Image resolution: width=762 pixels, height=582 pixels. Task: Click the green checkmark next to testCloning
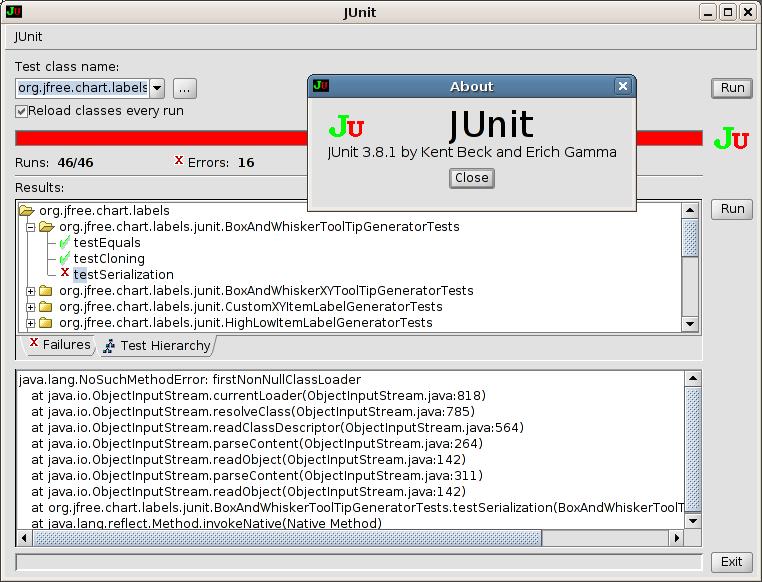64,258
